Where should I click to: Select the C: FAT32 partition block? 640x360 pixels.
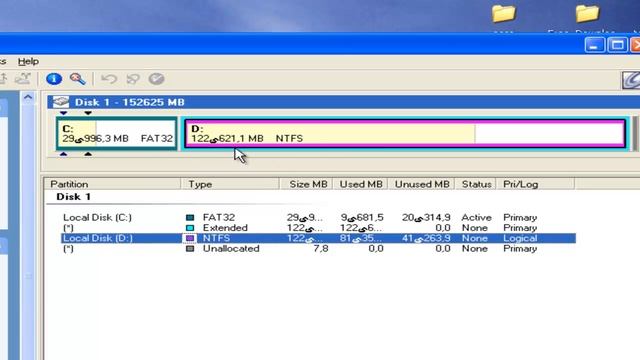pos(117,133)
